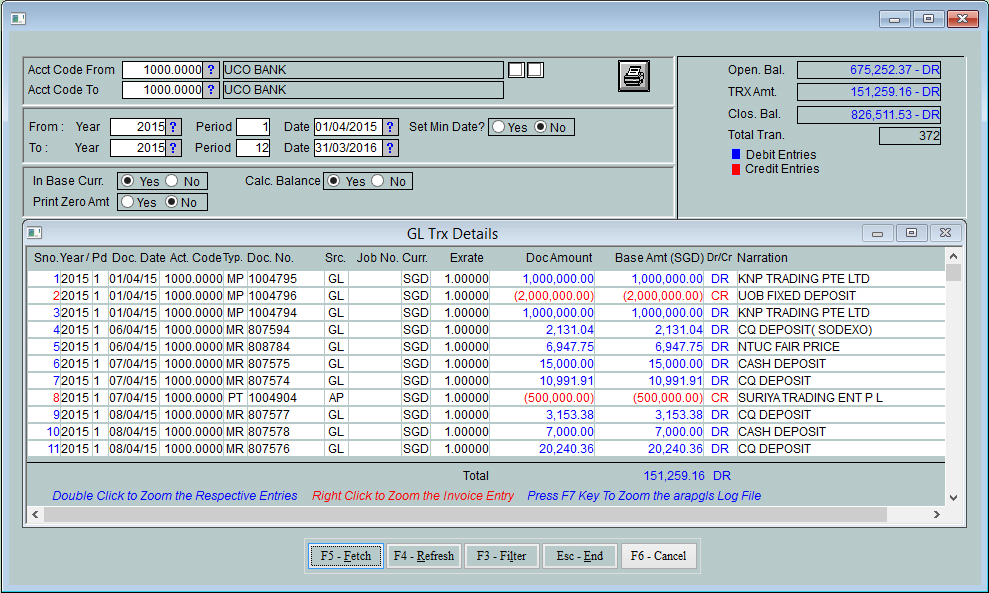Viewport: 989px width, 593px height.
Task: Click in the From Period input field
Action: pos(253,127)
